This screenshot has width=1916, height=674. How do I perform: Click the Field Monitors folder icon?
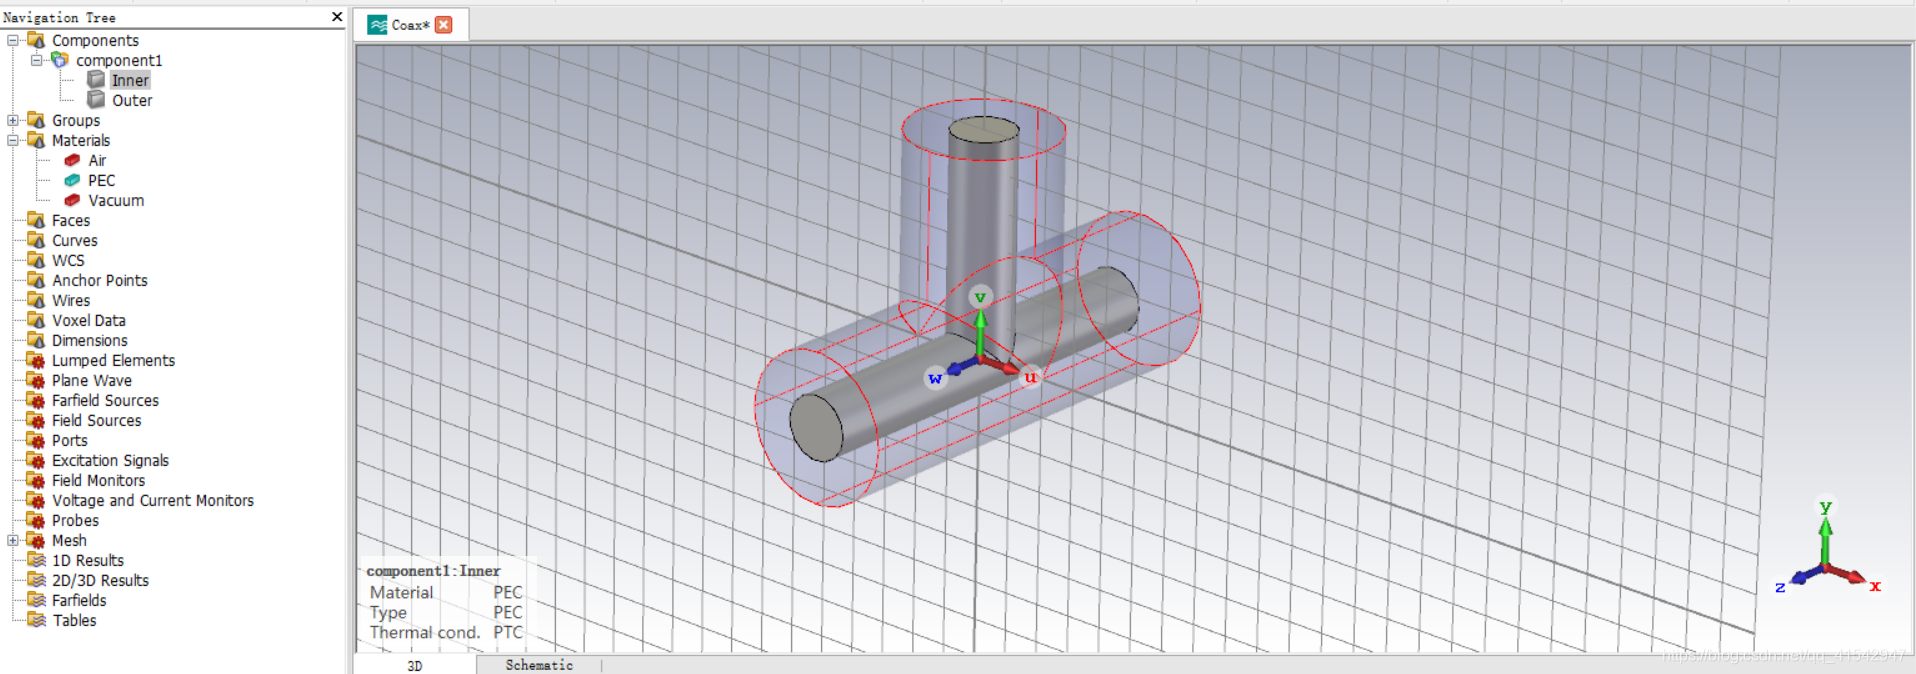[36, 480]
